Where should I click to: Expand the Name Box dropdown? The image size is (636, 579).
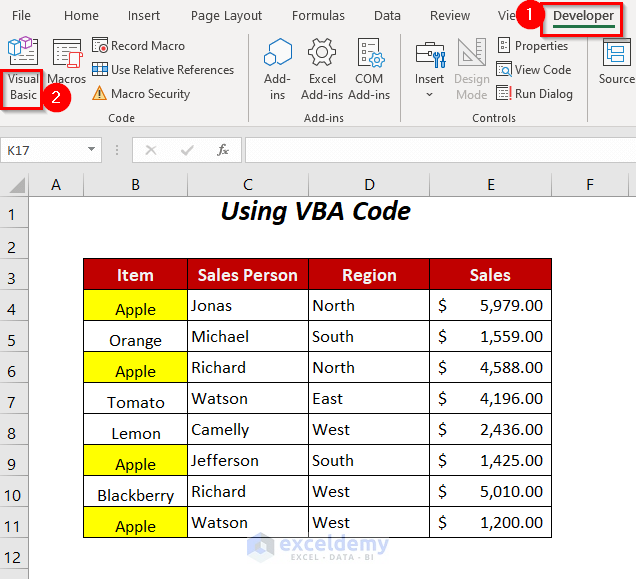coord(92,150)
